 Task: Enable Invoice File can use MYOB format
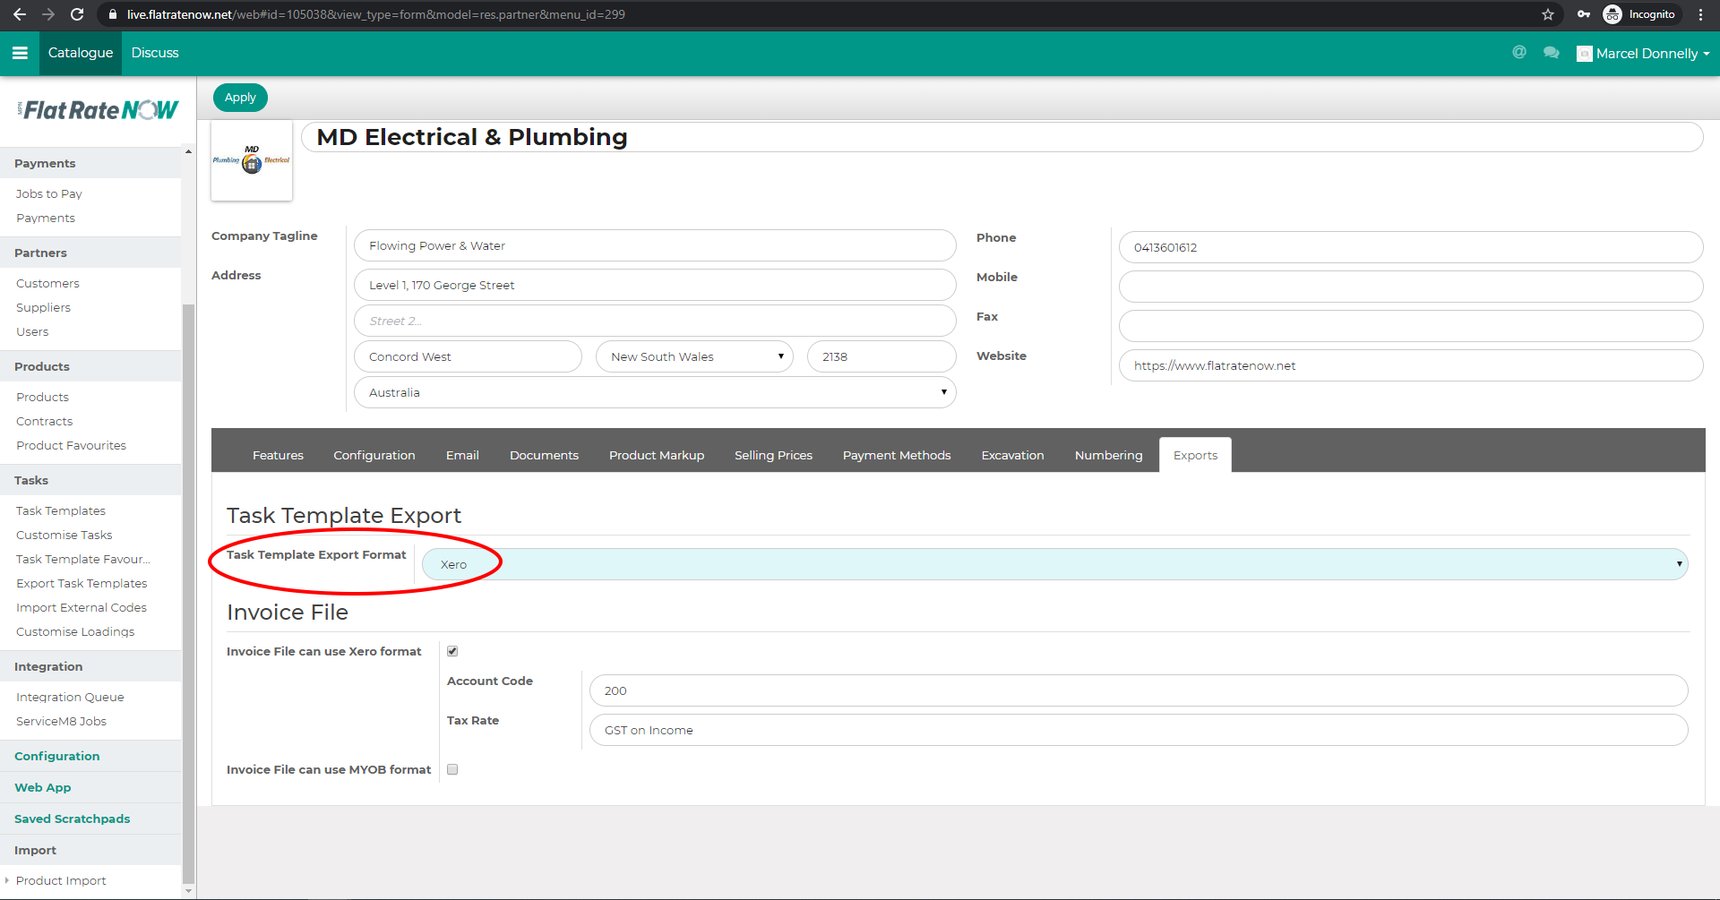(452, 769)
